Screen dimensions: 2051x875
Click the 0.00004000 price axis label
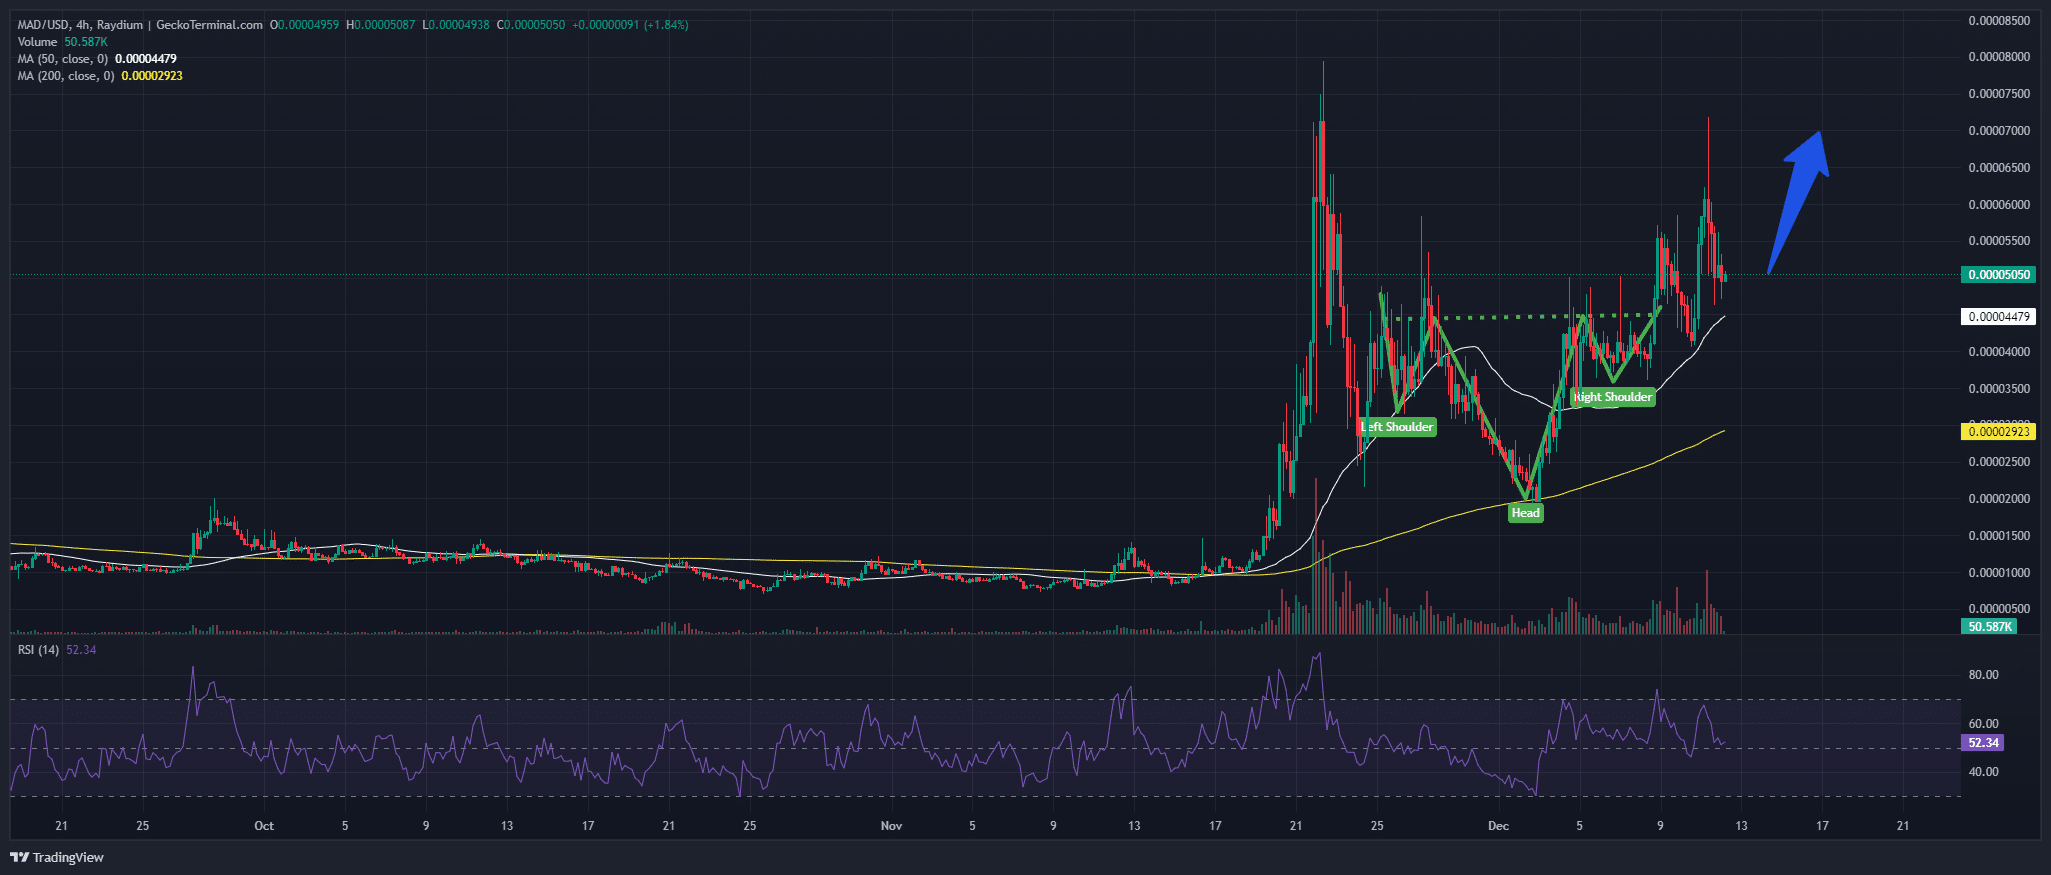pos(1999,352)
